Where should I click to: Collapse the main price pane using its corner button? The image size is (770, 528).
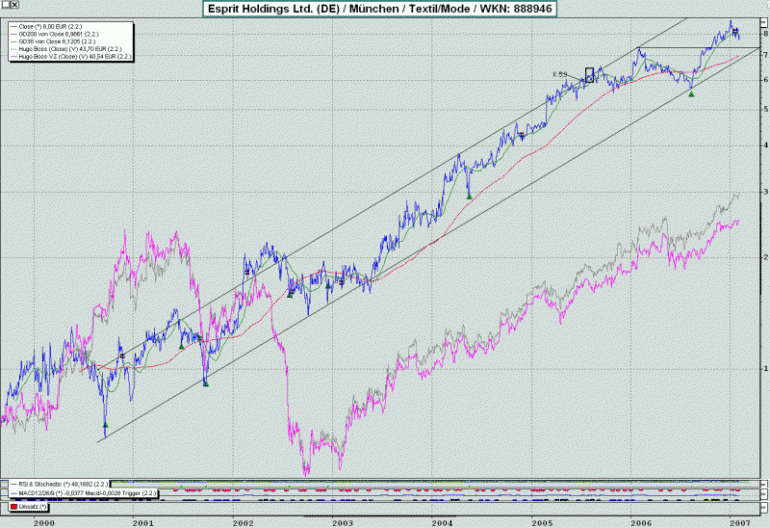click(764, 23)
